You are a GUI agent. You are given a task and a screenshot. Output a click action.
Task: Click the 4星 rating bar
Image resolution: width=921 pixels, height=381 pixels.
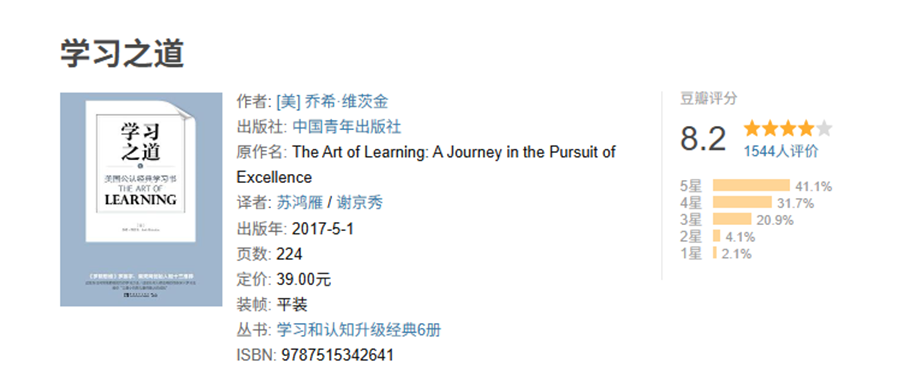click(x=742, y=203)
